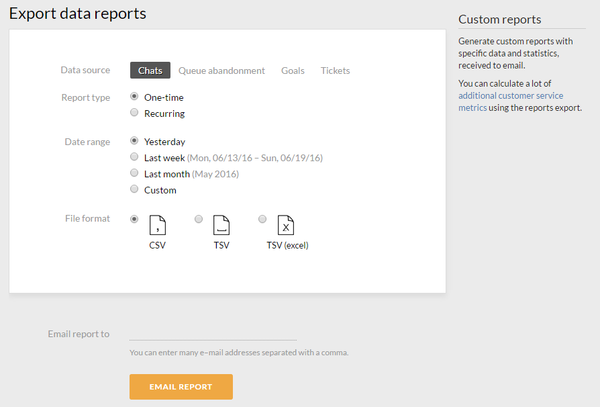The image size is (600, 407).
Task: Select the TSV format radio button
Action: 199,219
